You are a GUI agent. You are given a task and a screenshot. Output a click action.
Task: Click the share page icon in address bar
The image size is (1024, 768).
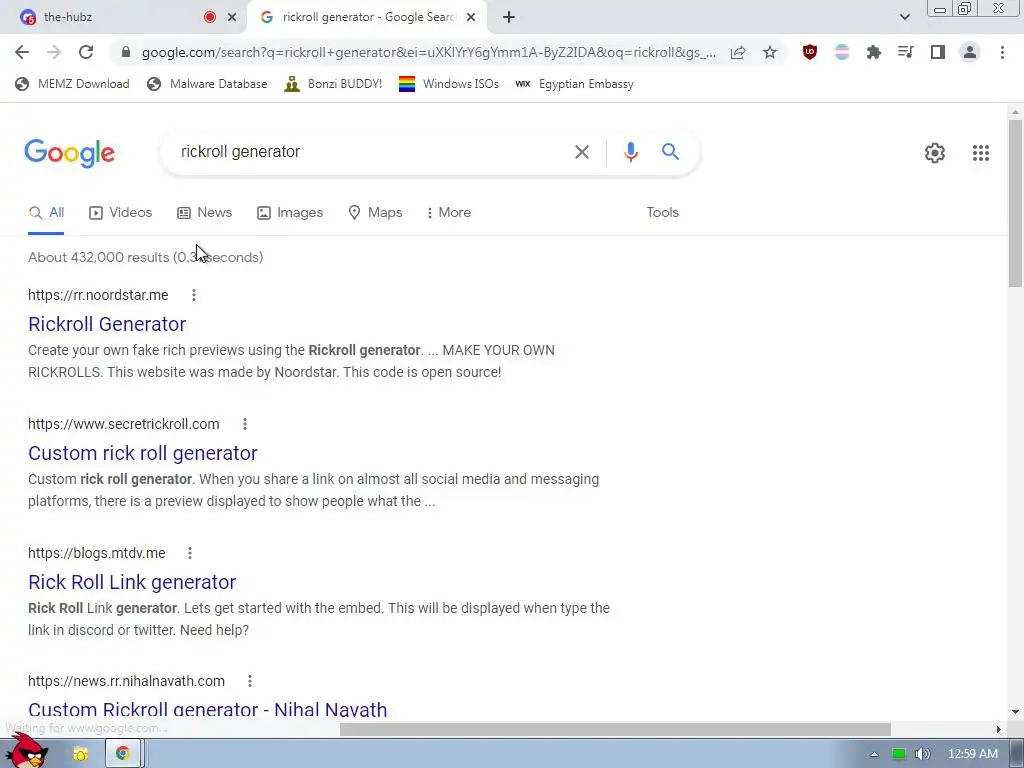pos(738,52)
